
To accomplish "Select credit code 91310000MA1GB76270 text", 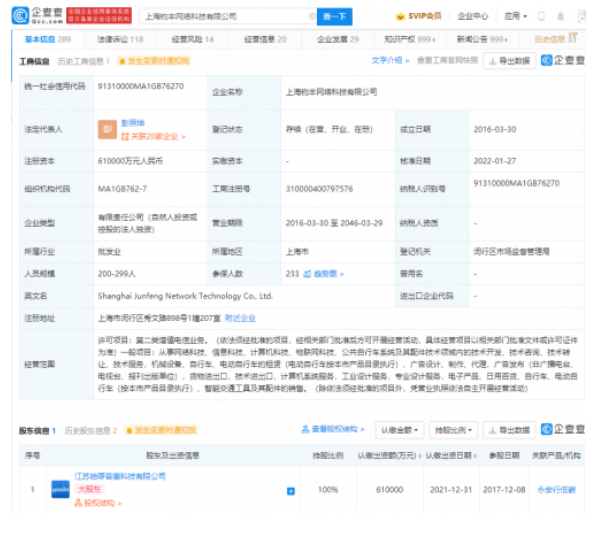I will click(x=141, y=86).
